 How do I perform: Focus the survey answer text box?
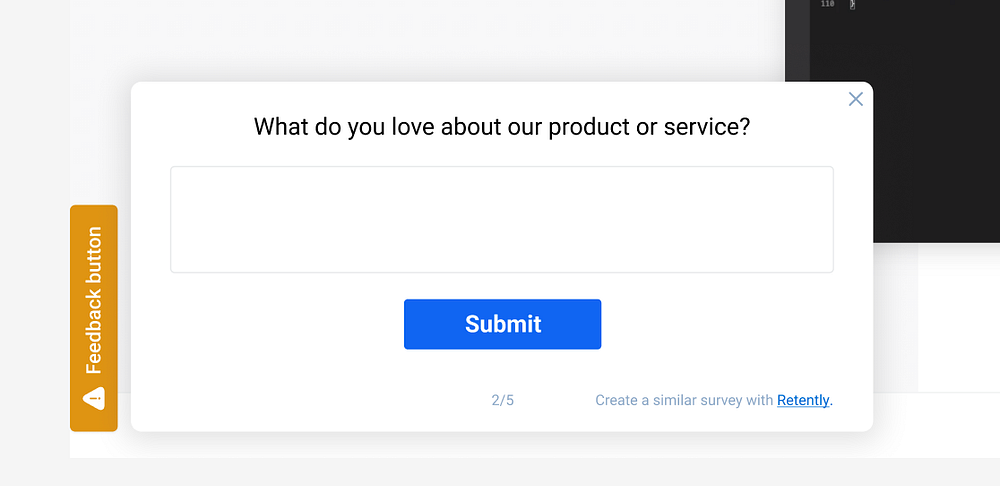click(x=501, y=219)
